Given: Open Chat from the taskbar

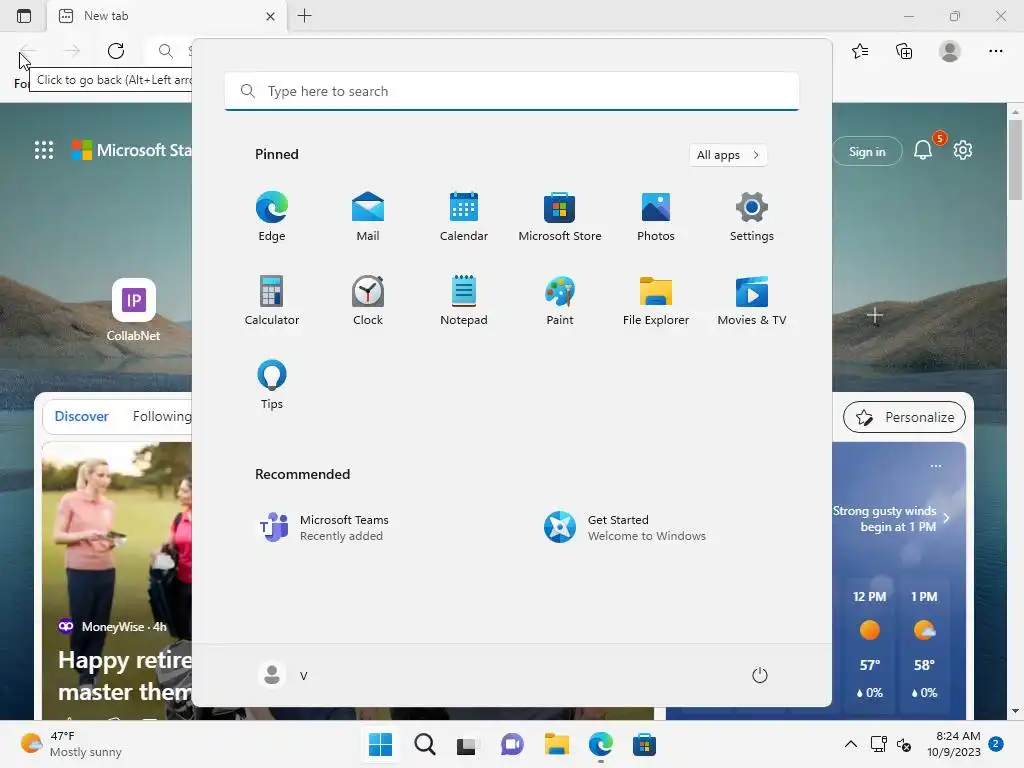Looking at the screenshot, I should click(x=512, y=744).
